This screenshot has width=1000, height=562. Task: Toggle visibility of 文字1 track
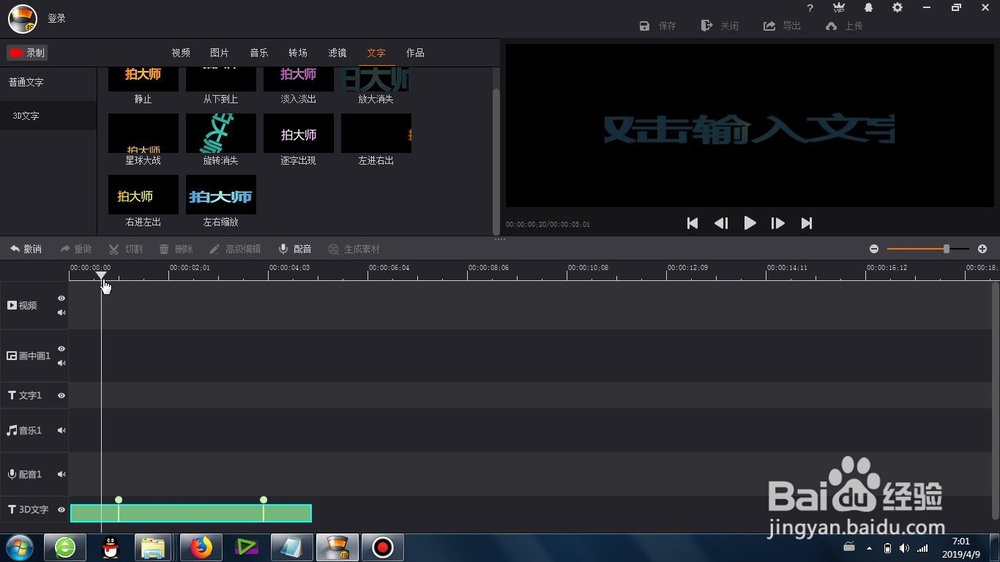[x=61, y=396]
